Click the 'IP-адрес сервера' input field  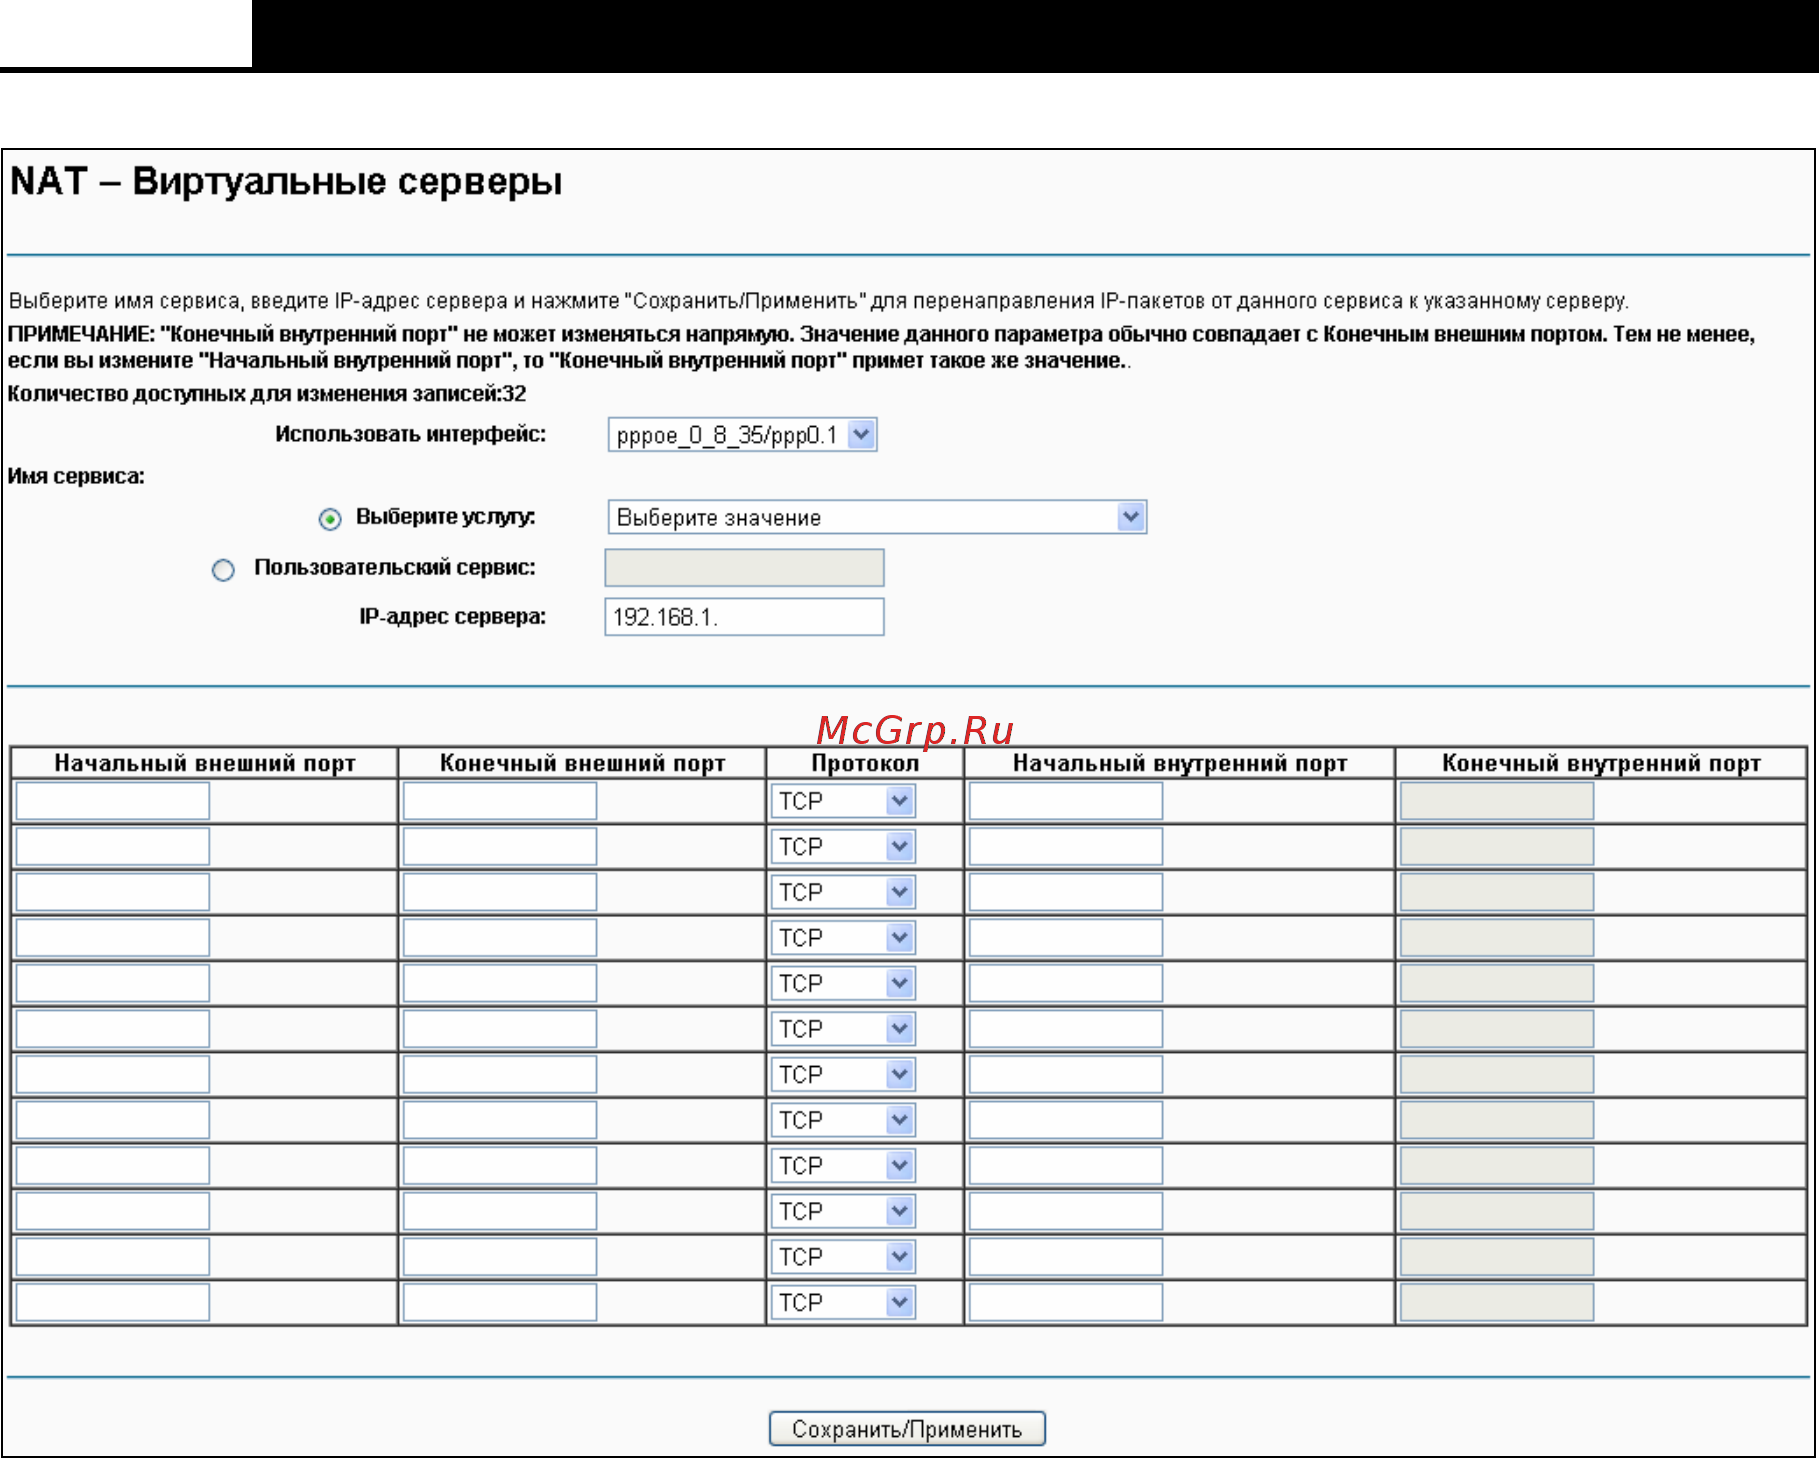[744, 617]
